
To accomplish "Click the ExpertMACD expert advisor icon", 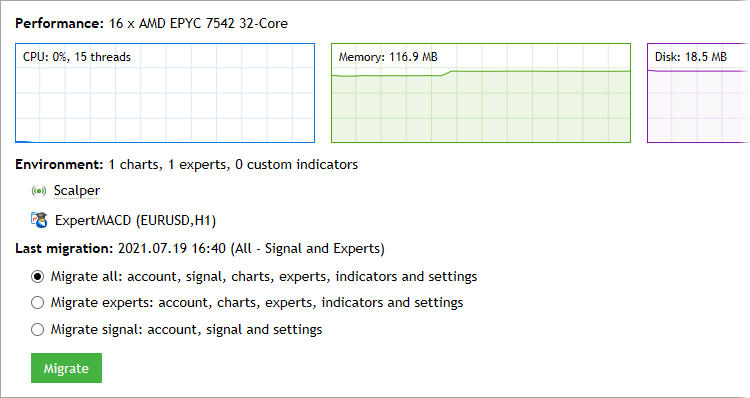I will click(39, 220).
